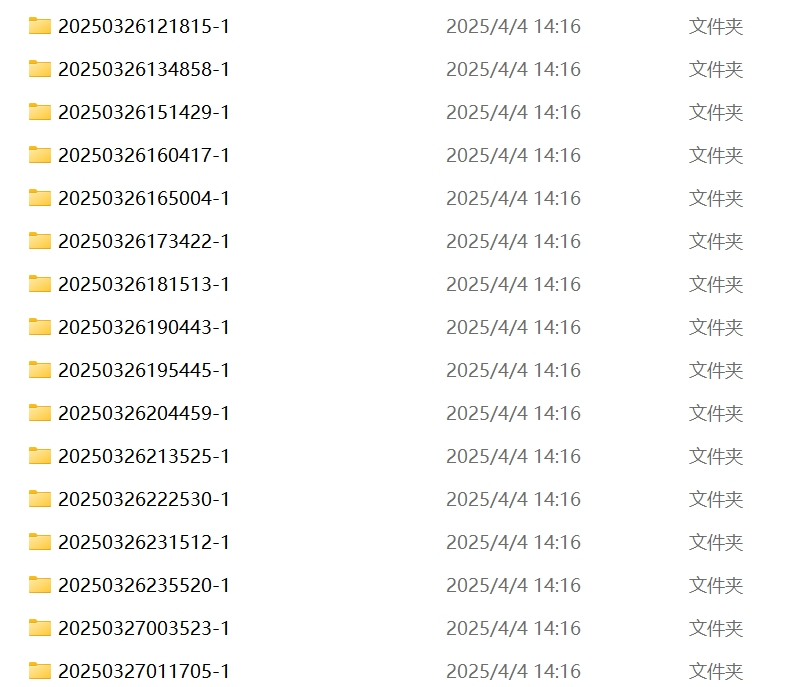Select folder icon of 20250326151429-1
This screenshot has width=793, height=687.
point(40,112)
